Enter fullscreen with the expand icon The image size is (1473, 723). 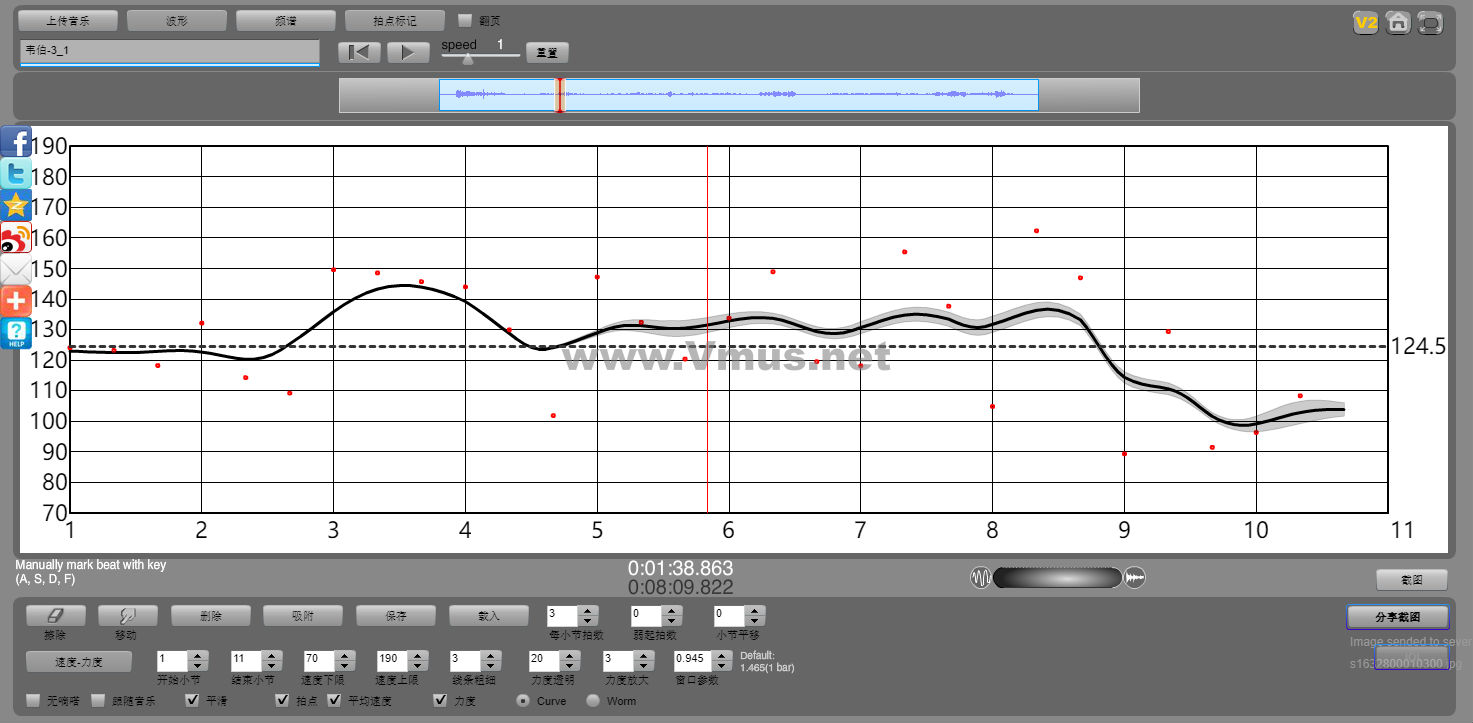click(x=1431, y=22)
